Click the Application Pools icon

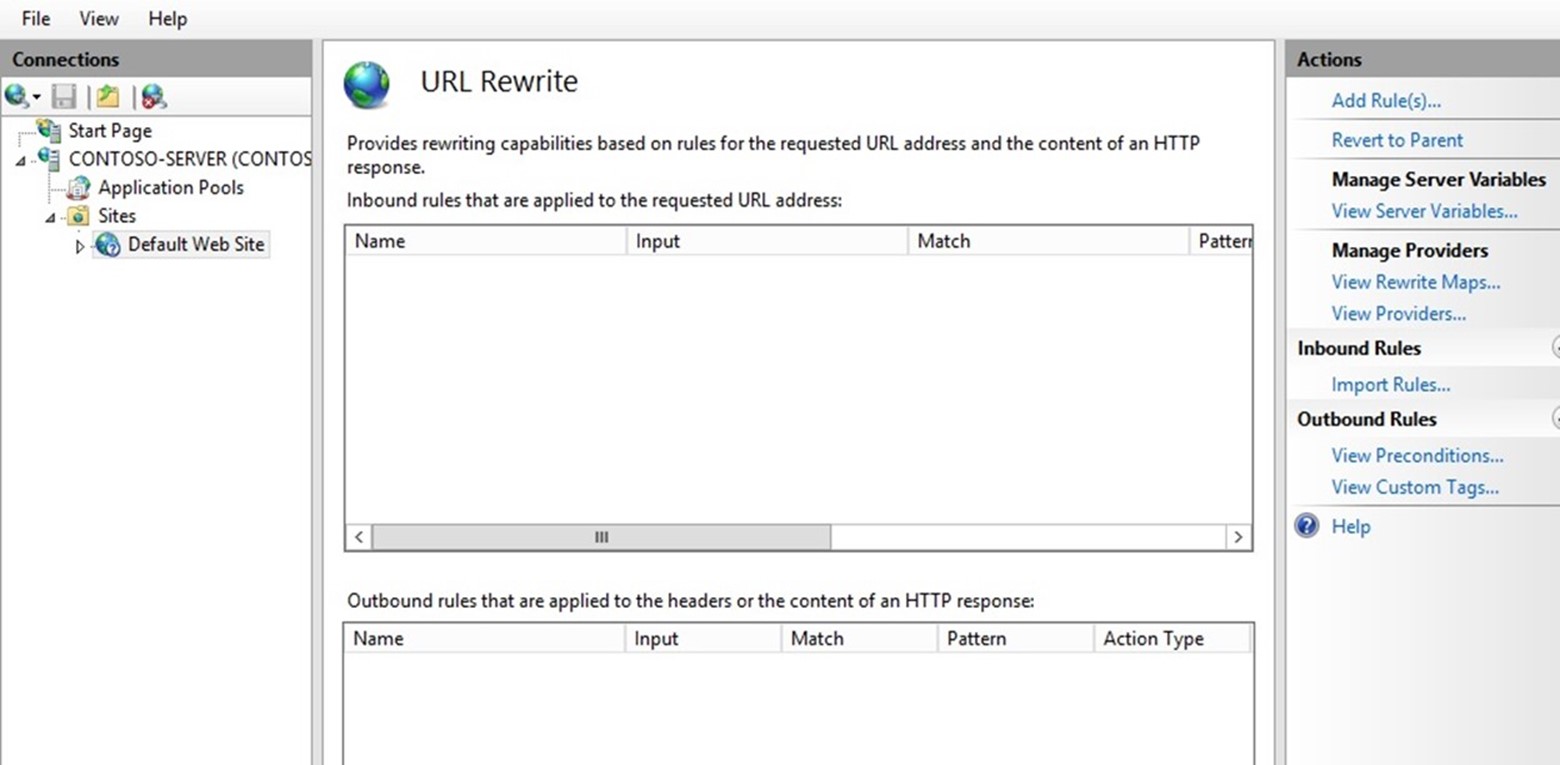78,187
